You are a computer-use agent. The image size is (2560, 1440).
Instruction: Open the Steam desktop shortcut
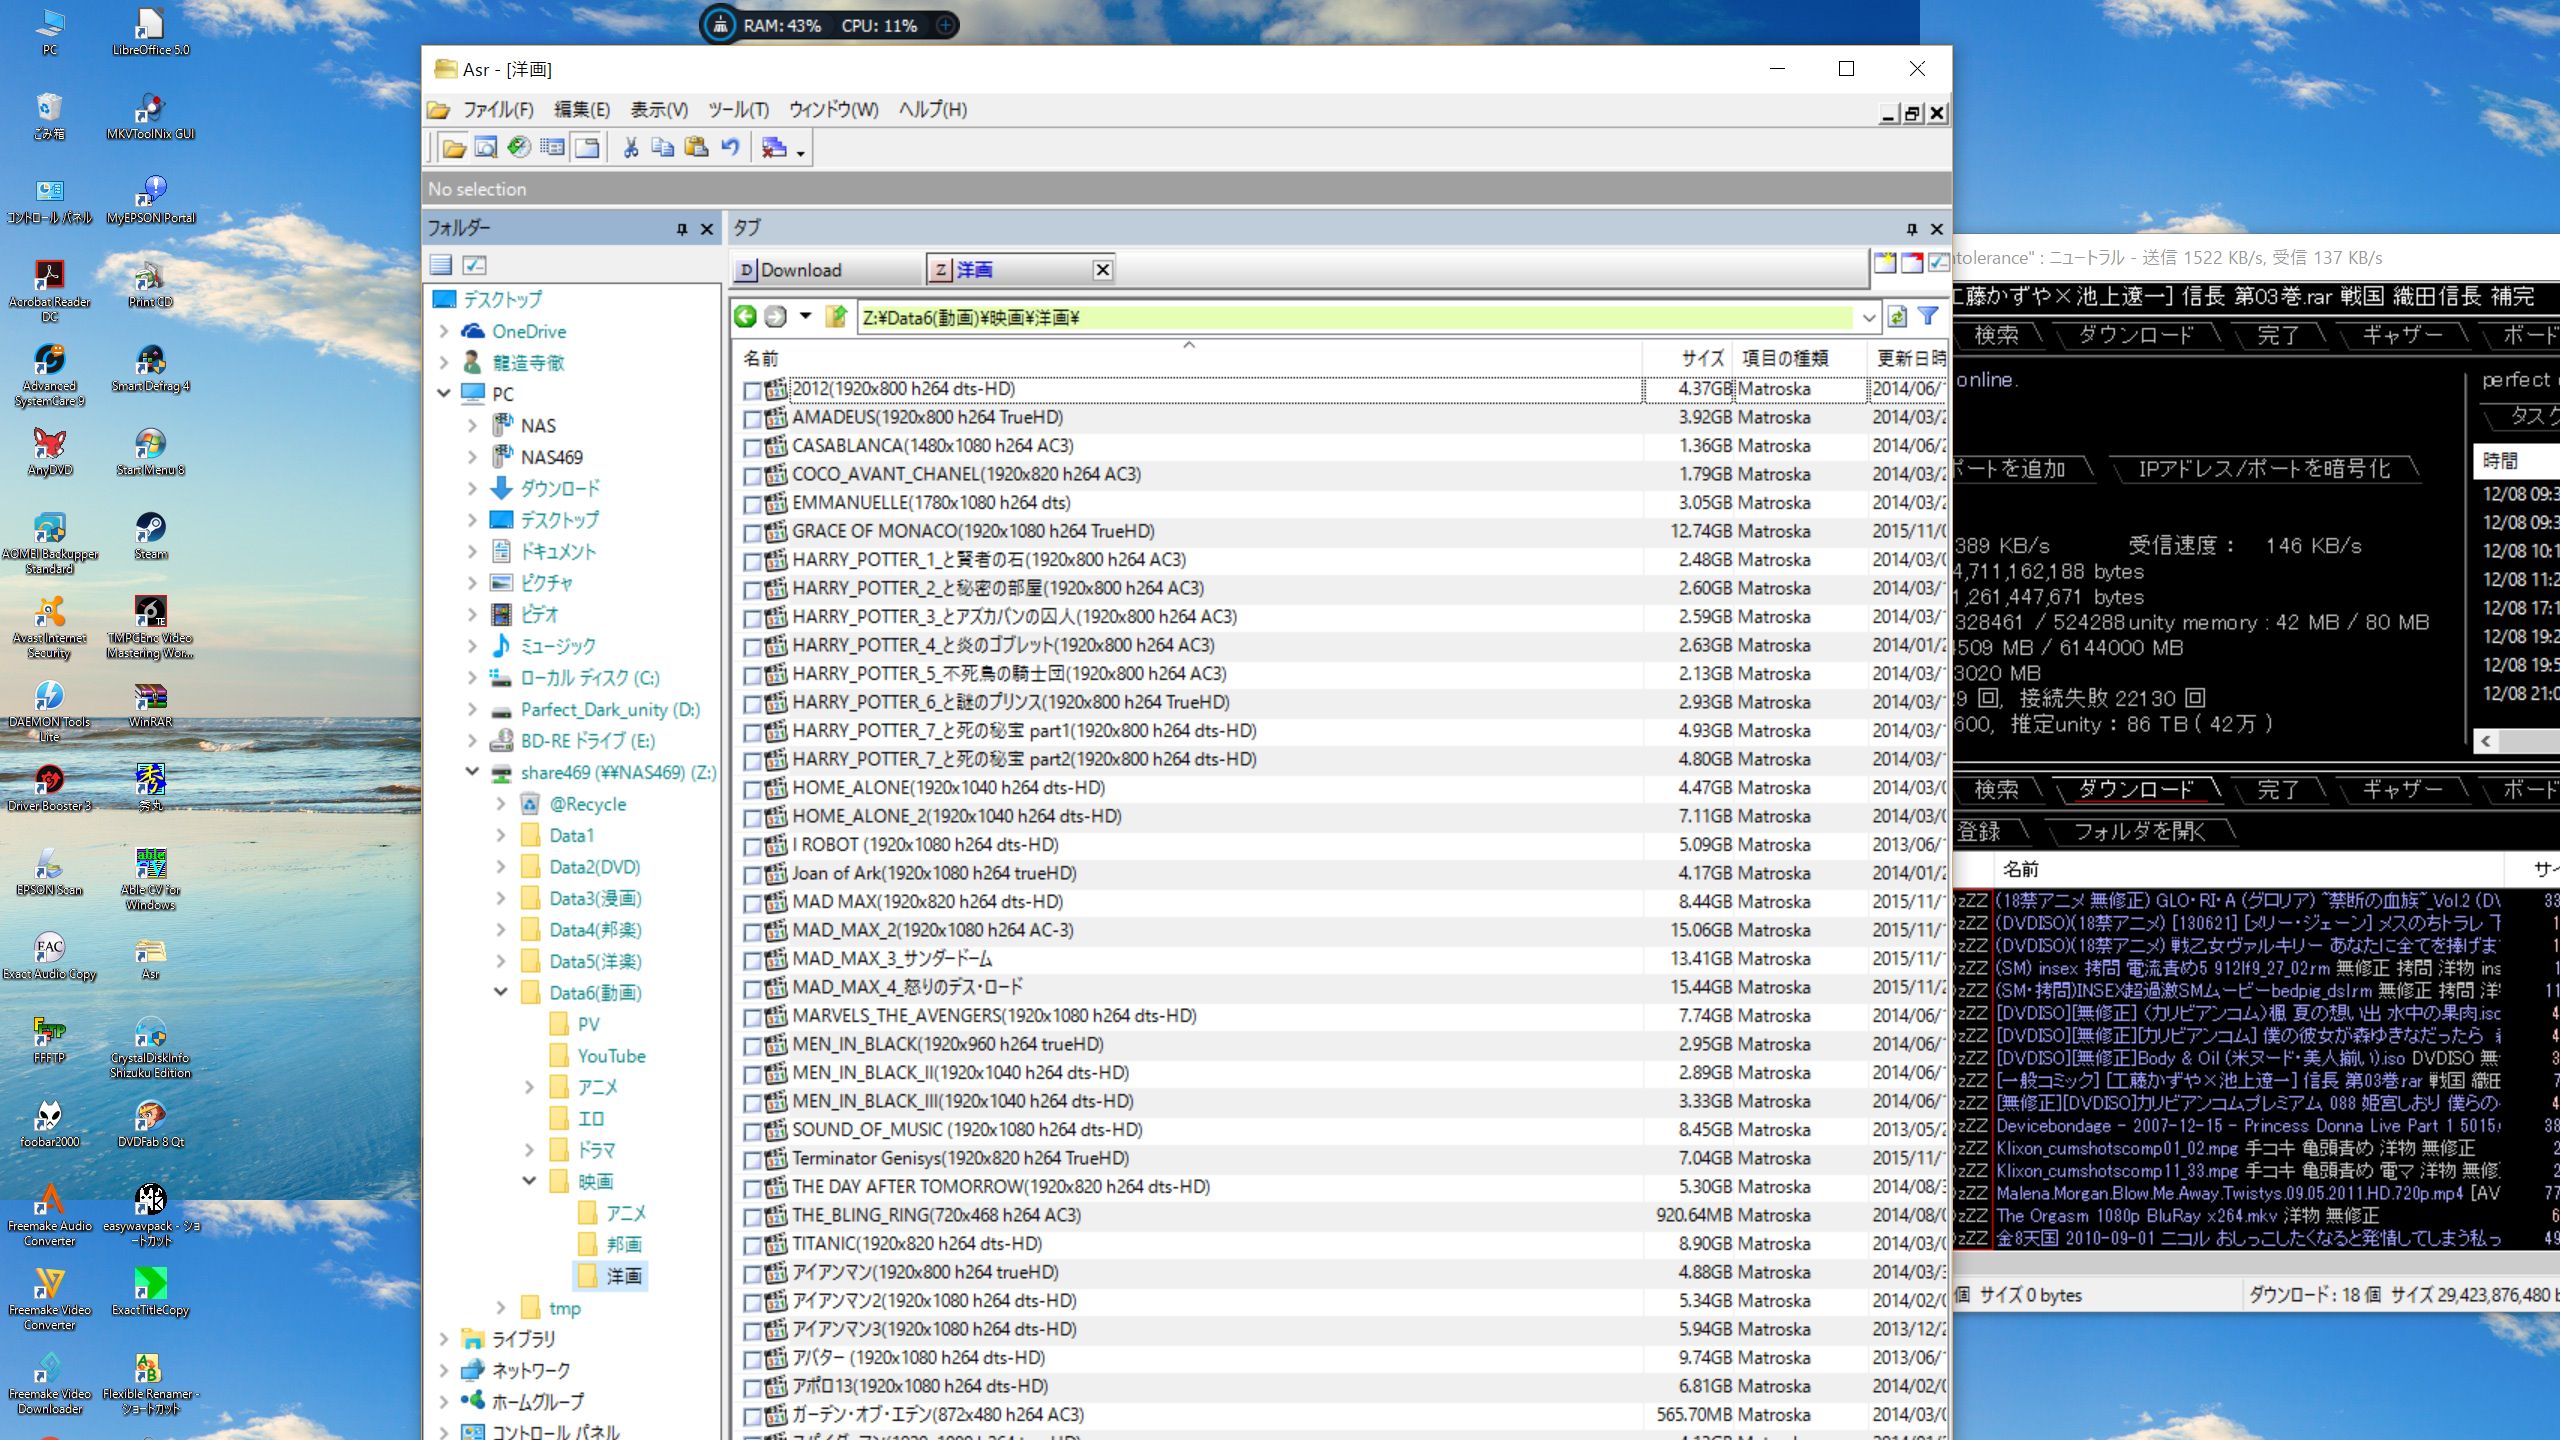pyautogui.click(x=151, y=536)
